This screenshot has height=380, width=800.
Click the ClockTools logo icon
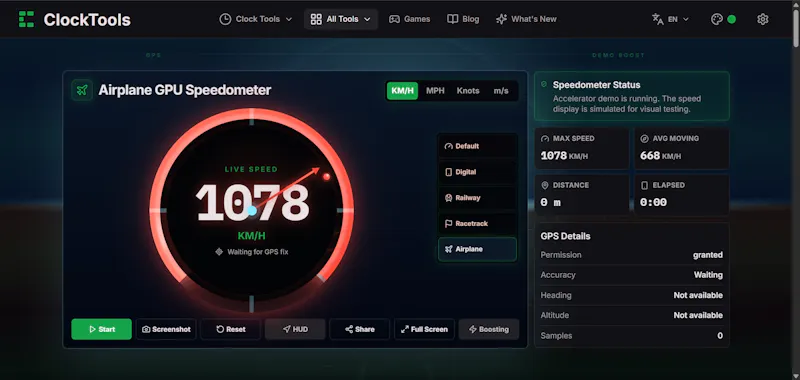pos(26,19)
